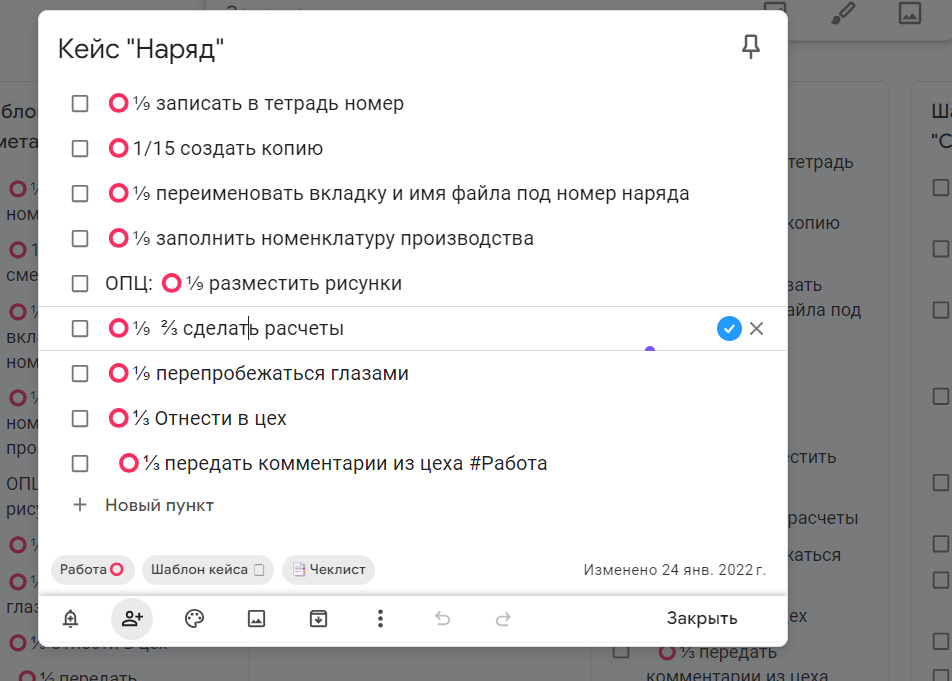Check off "записать в тетрадь номер"
The image size is (952, 681).
point(80,103)
